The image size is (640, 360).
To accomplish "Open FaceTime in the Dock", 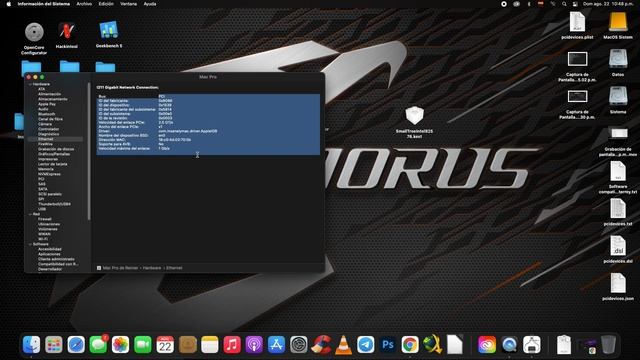I will [x=143, y=345].
